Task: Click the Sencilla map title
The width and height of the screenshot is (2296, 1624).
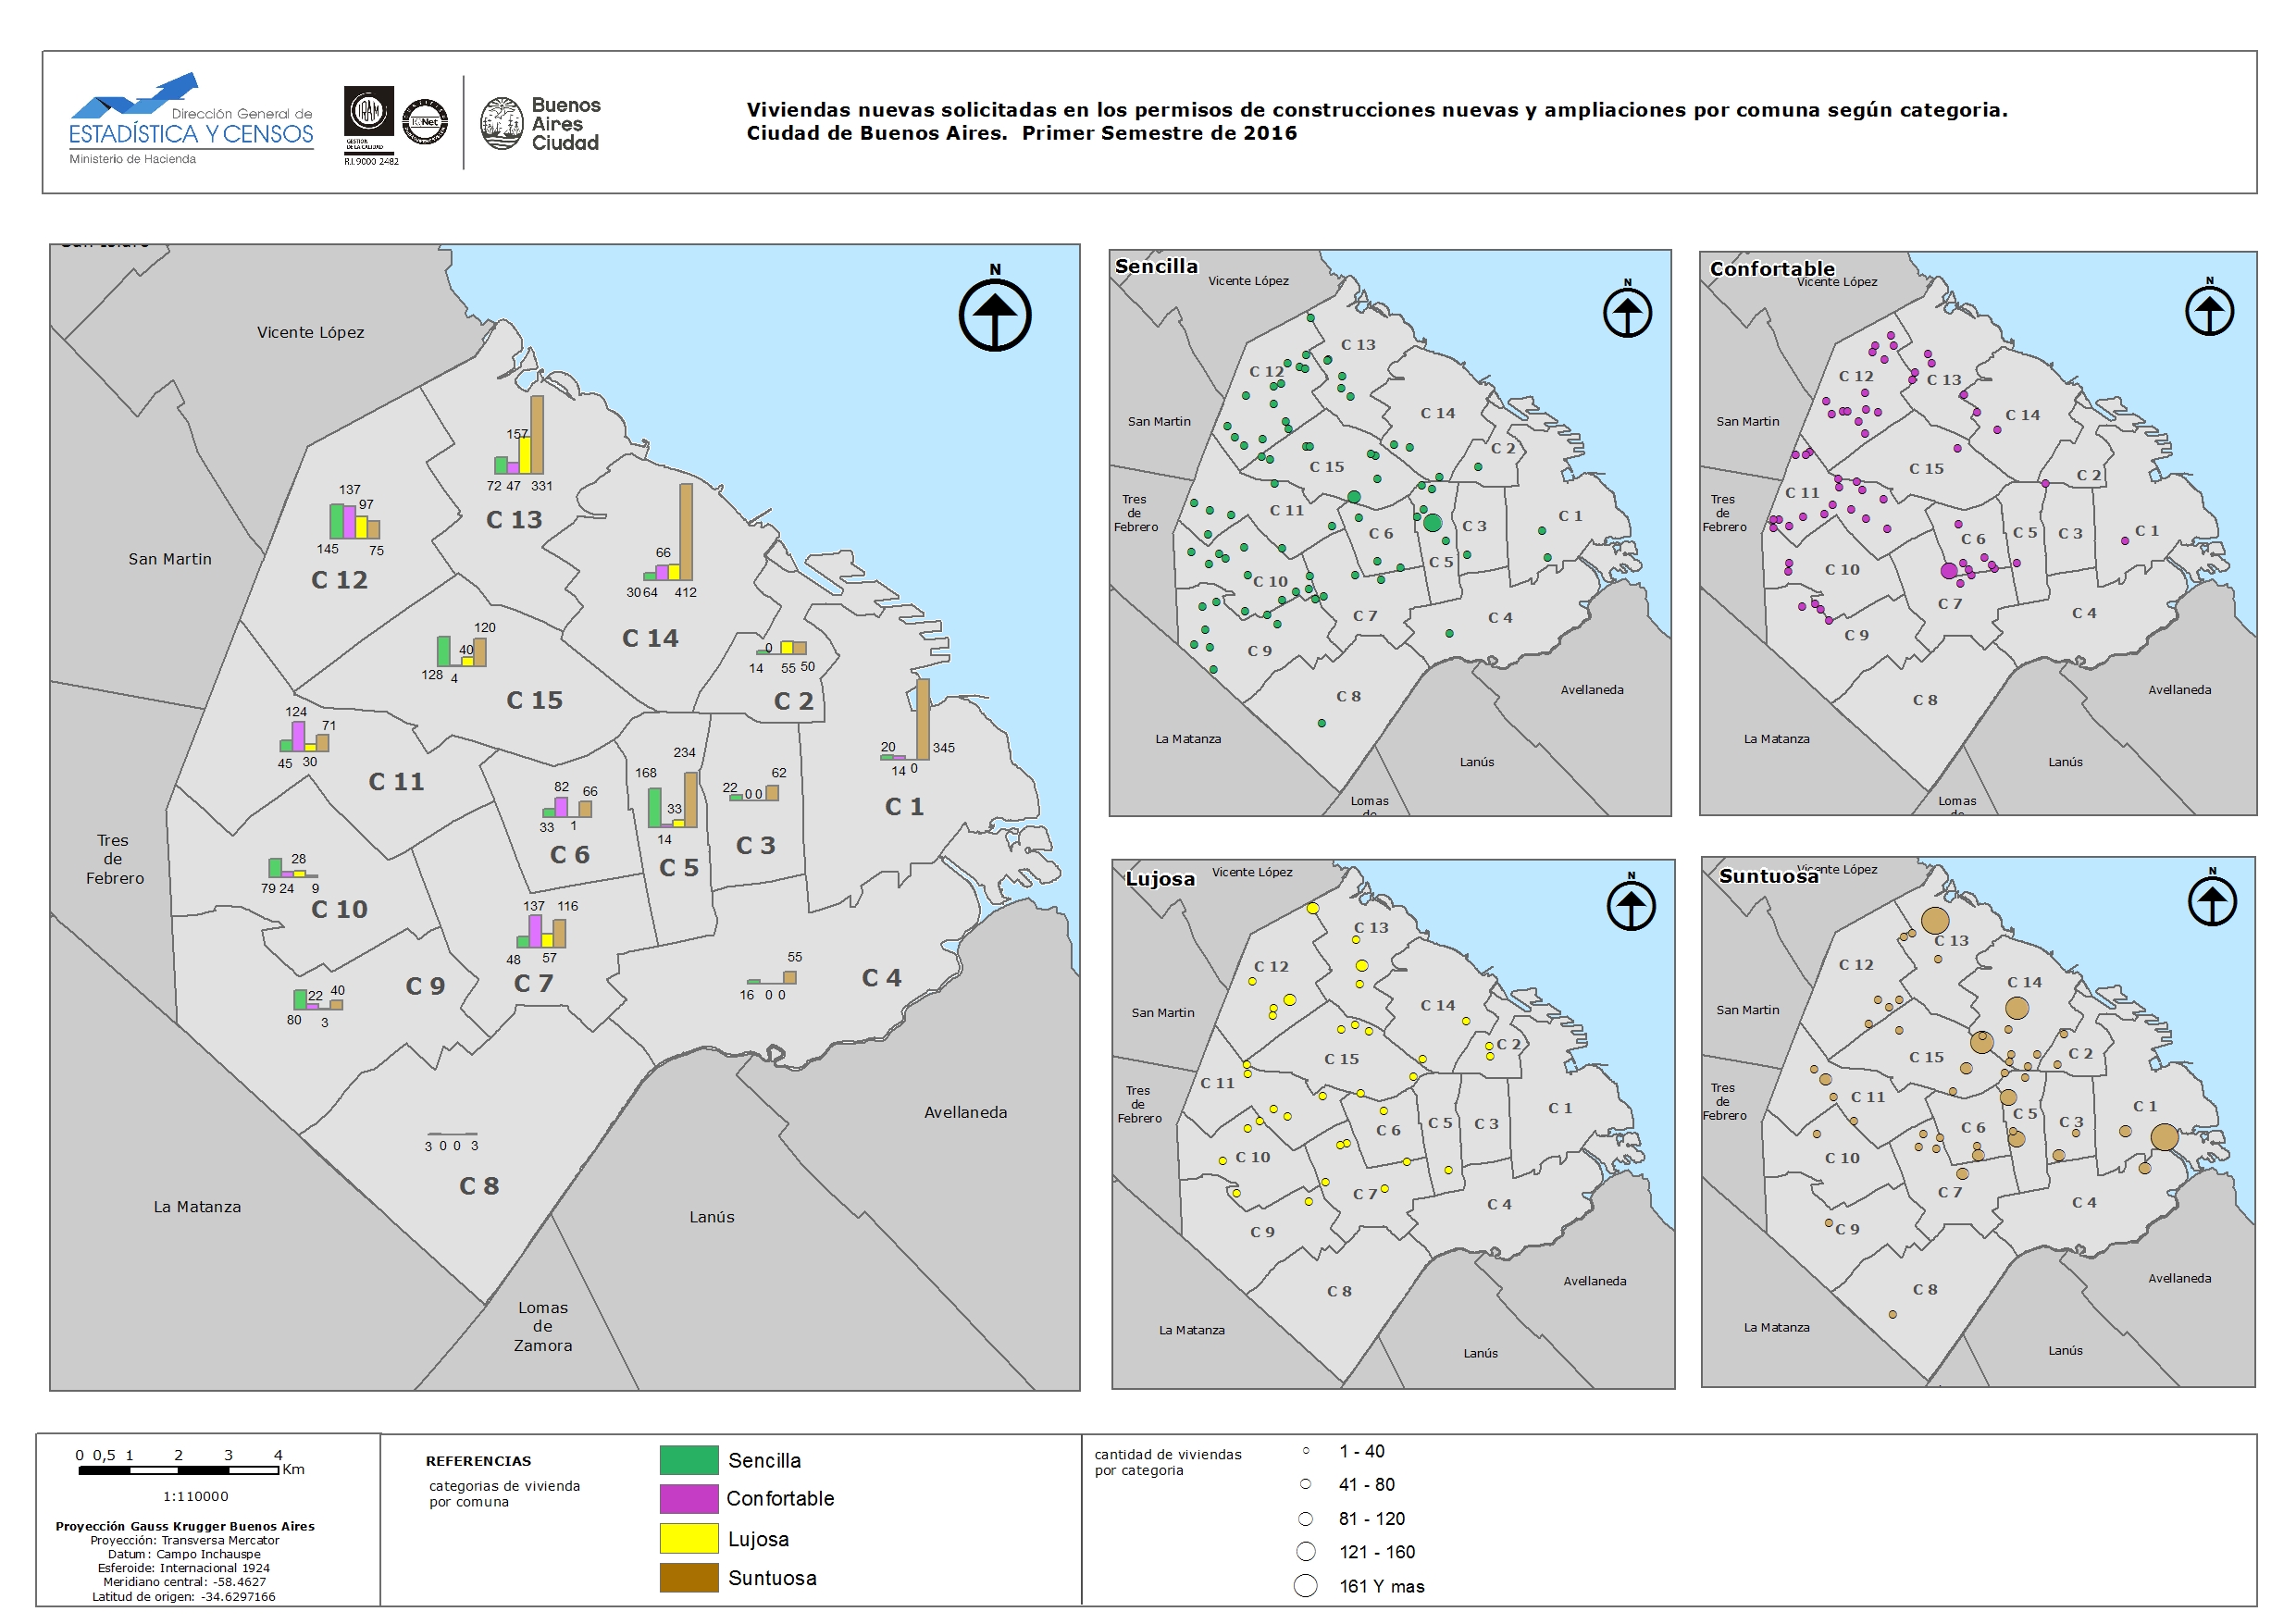Action: point(1156,266)
